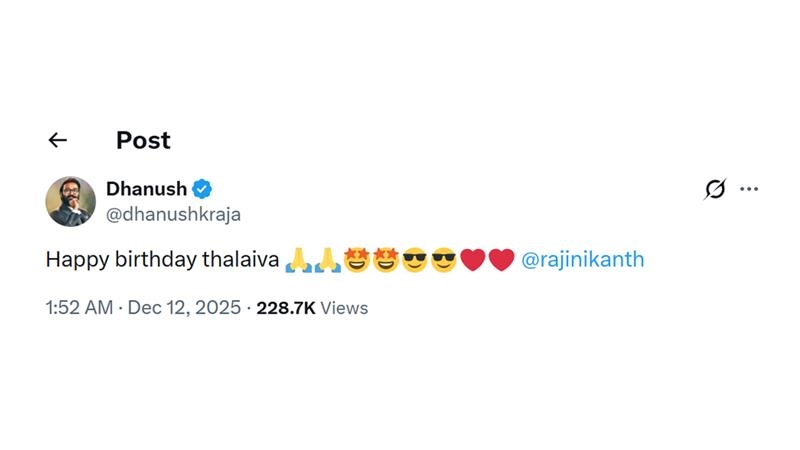Click the last red heart emoji
800x450 pixels.
click(x=502, y=261)
